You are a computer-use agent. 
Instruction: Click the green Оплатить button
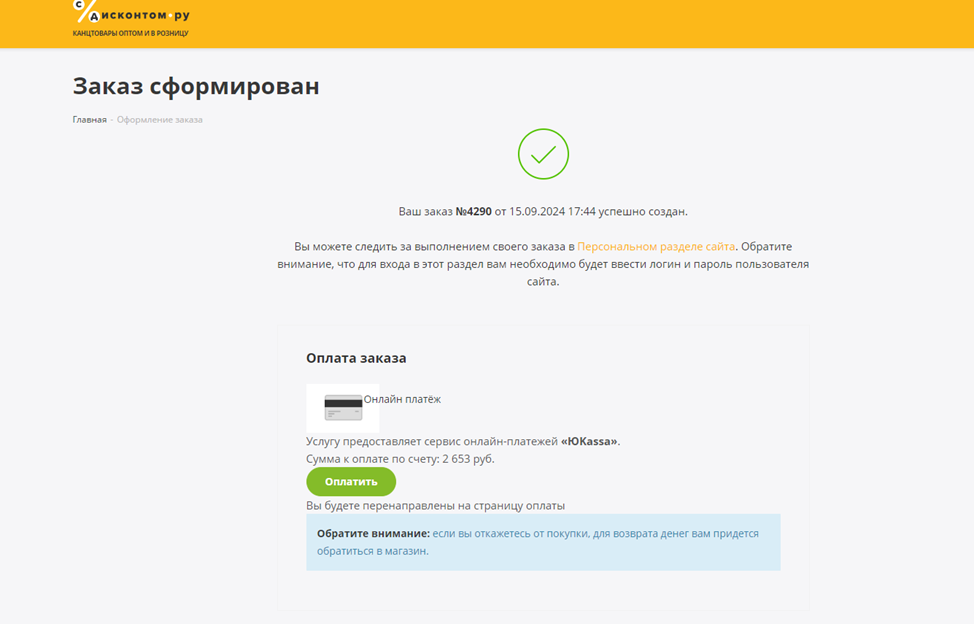click(x=351, y=482)
